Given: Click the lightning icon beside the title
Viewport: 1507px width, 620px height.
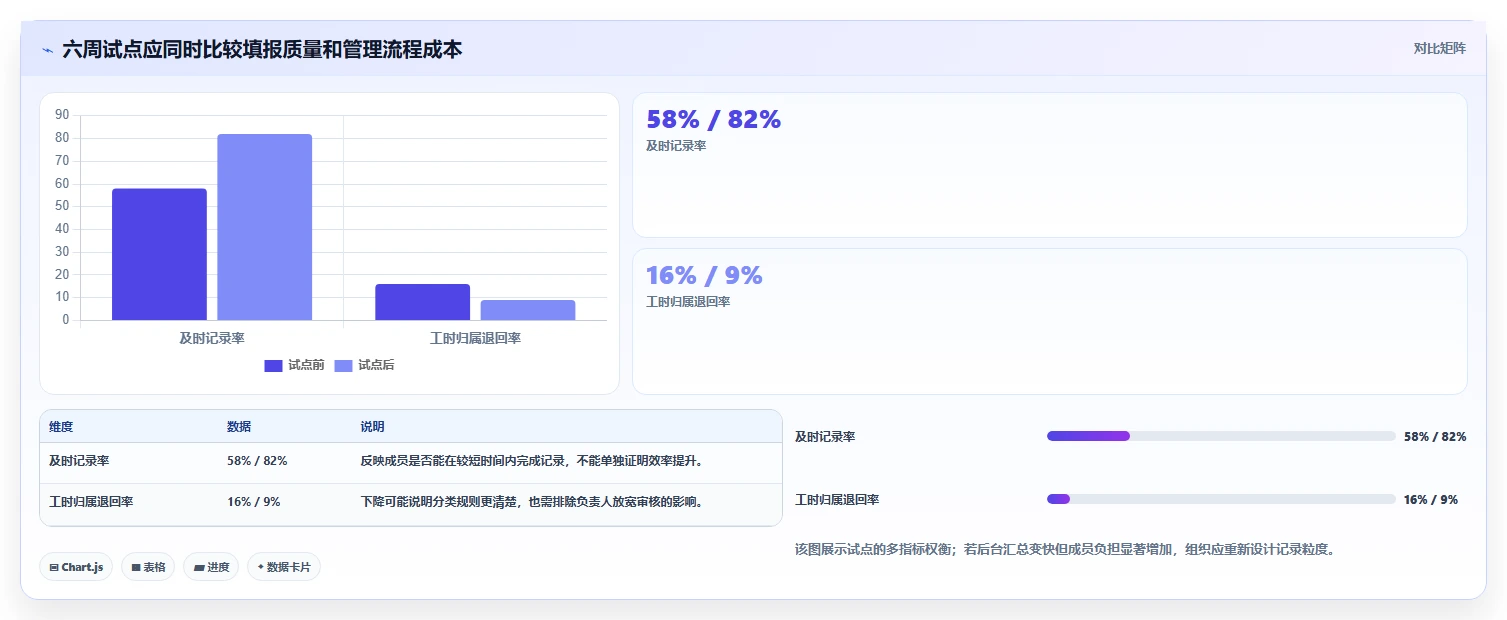Looking at the screenshot, I should [x=47, y=49].
